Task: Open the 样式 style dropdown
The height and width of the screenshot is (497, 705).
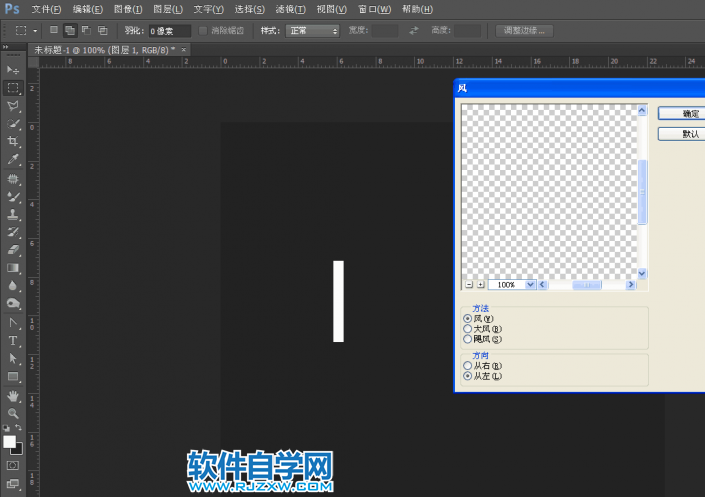Action: coord(312,31)
